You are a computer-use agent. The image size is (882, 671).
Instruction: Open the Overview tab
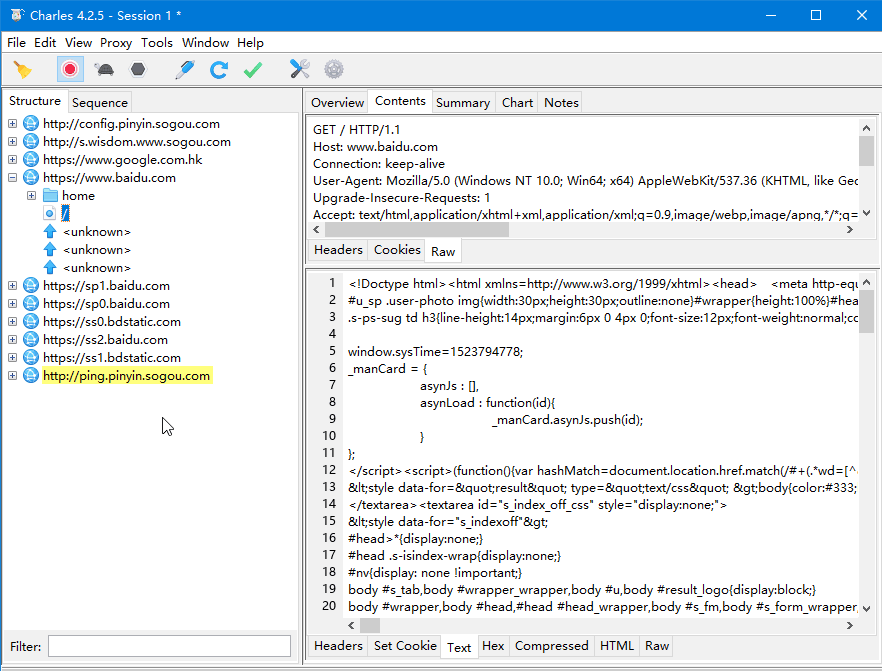click(x=338, y=103)
